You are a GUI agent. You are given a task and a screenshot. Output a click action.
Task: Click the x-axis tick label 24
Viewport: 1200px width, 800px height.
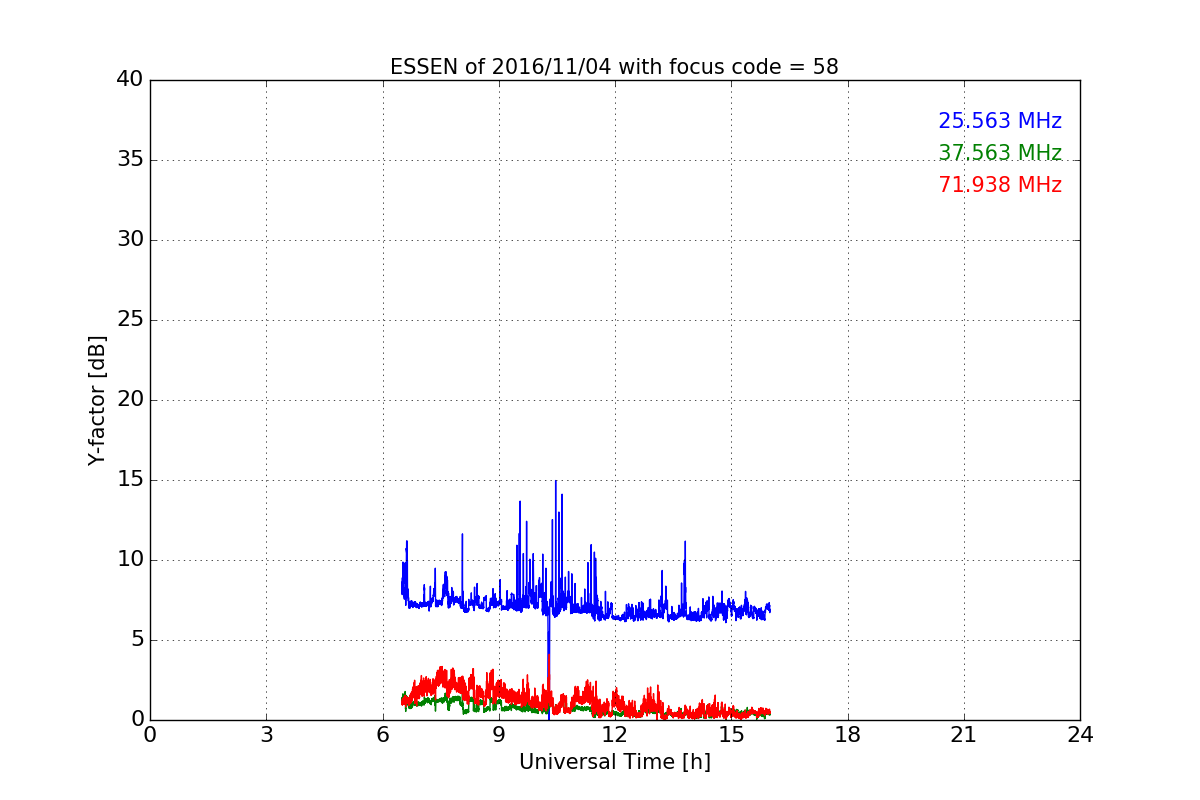tap(1079, 735)
